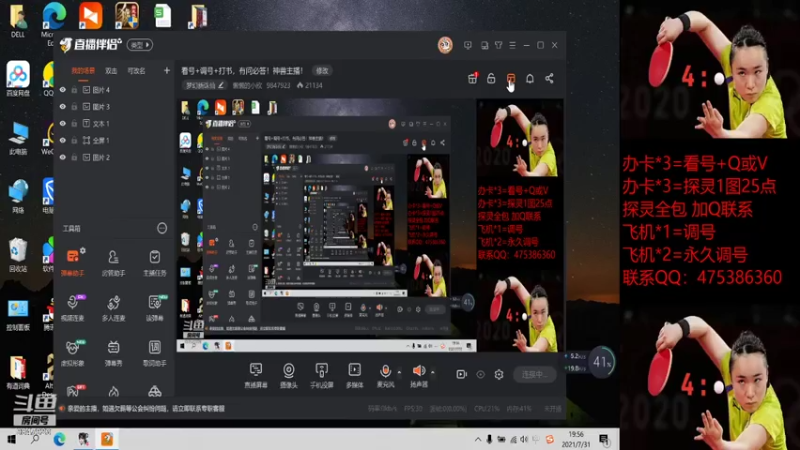The width and height of the screenshot is (800, 450).
Task: Add a phone screen mirroring source
Action: click(321, 375)
